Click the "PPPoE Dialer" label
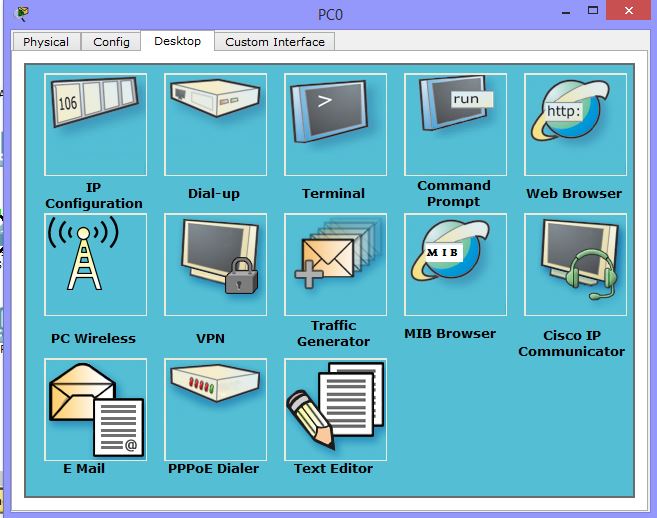The height and width of the screenshot is (518, 657). coord(213,469)
